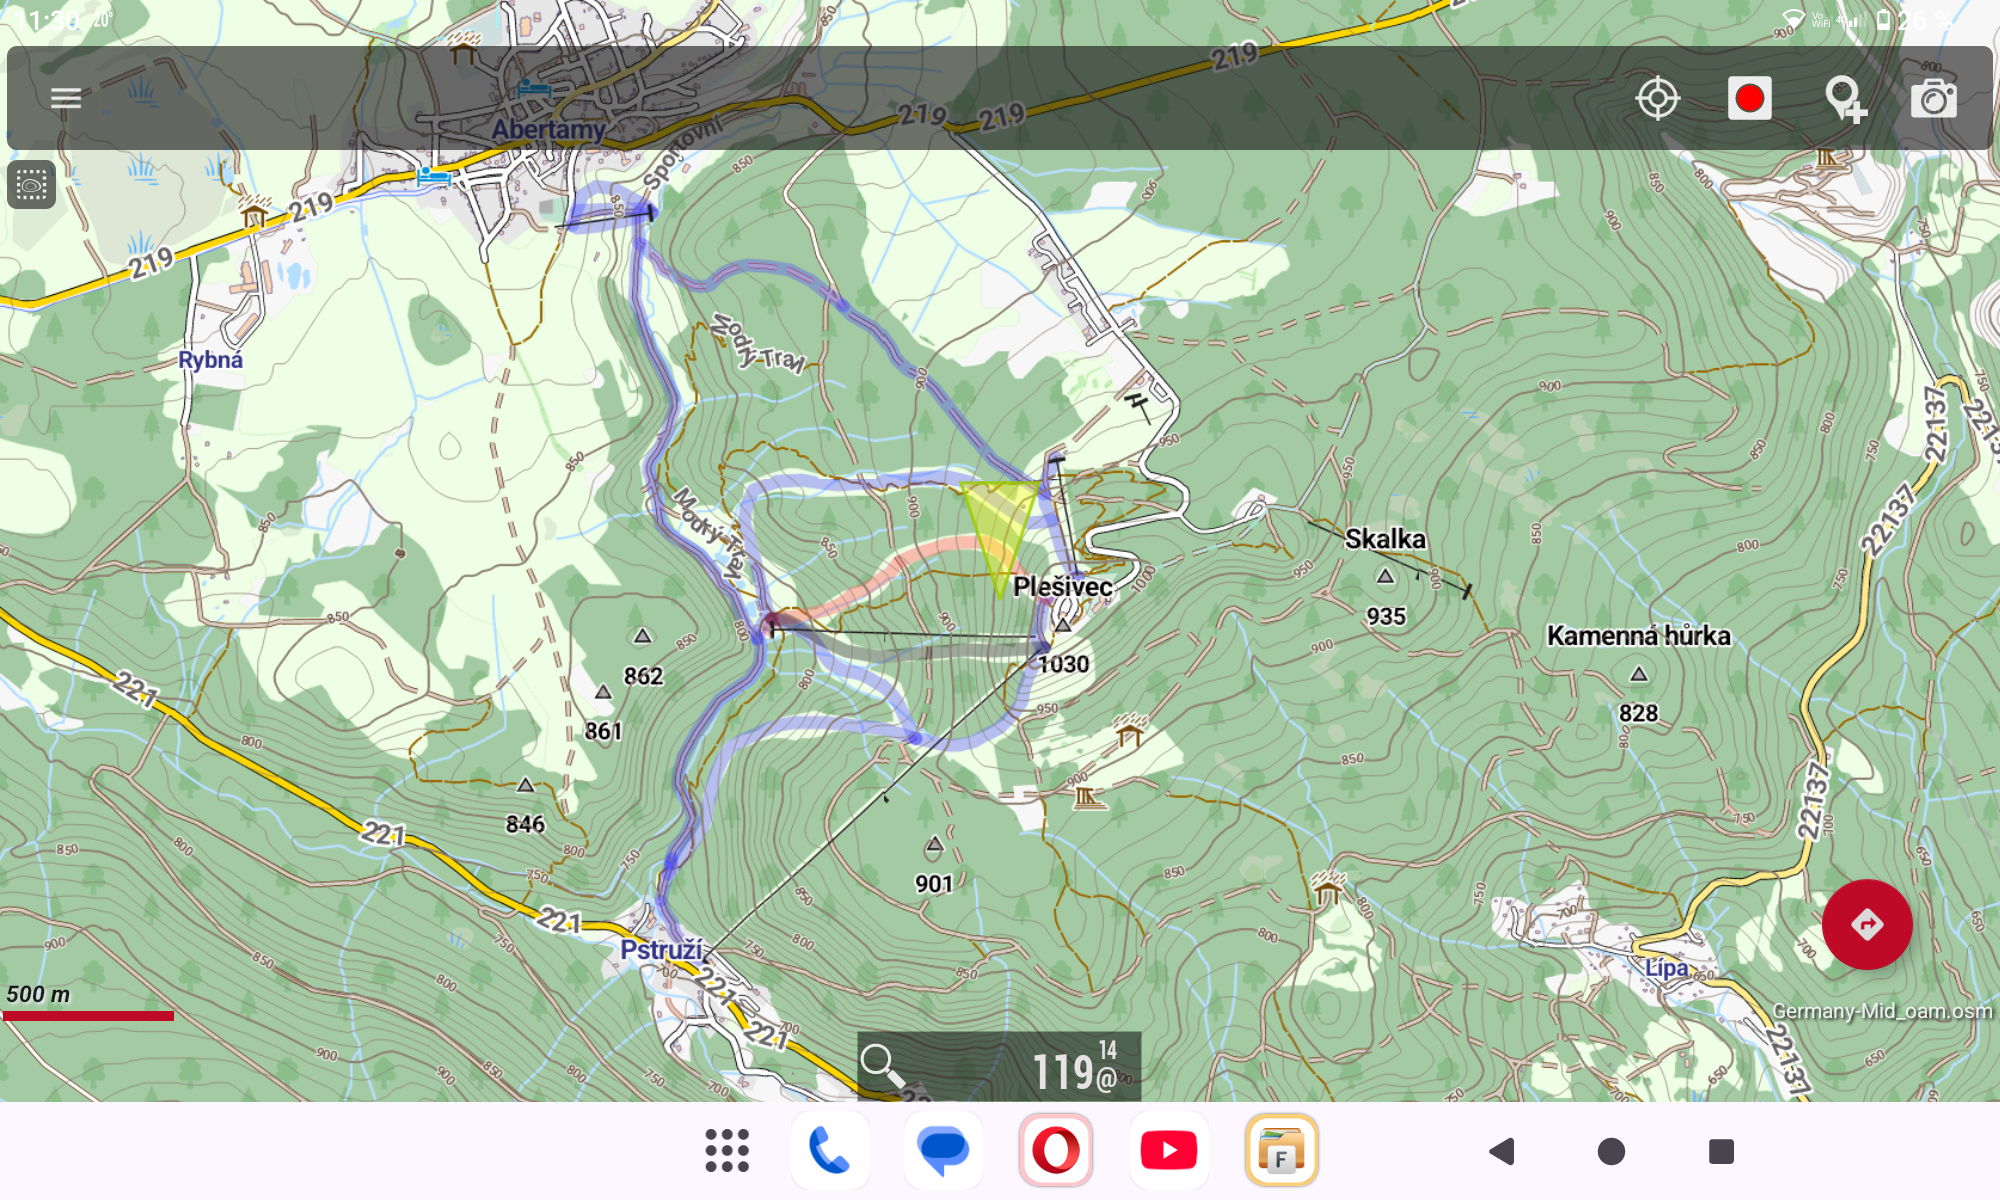
Task: Open the Files manager app
Action: [1281, 1151]
